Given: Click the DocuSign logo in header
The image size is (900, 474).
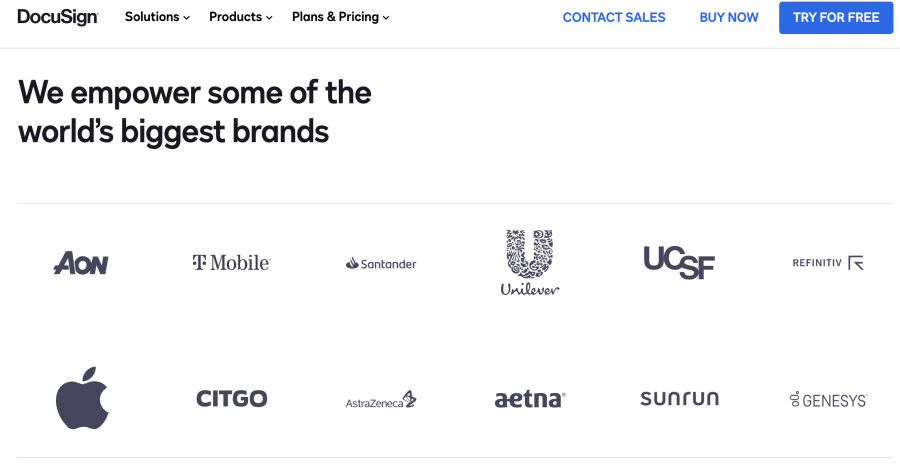Looking at the screenshot, I should click(x=58, y=17).
